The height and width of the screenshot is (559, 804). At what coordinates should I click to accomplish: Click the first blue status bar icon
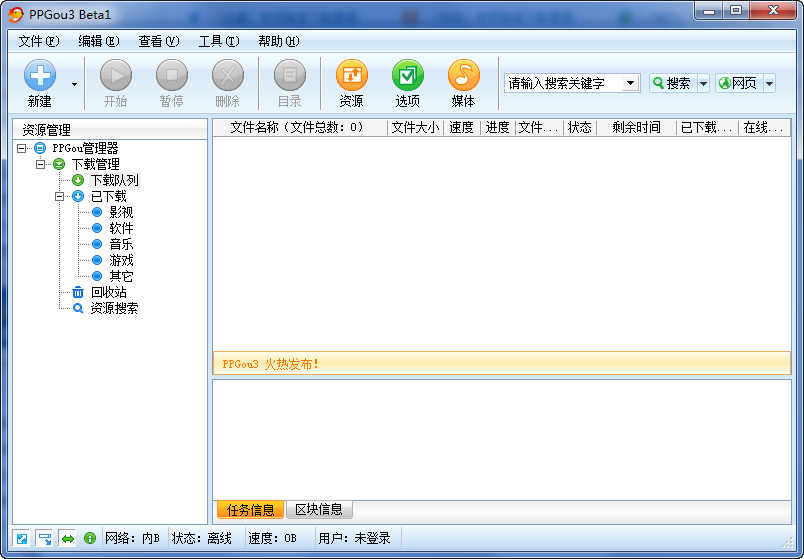[x=22, y=538]
